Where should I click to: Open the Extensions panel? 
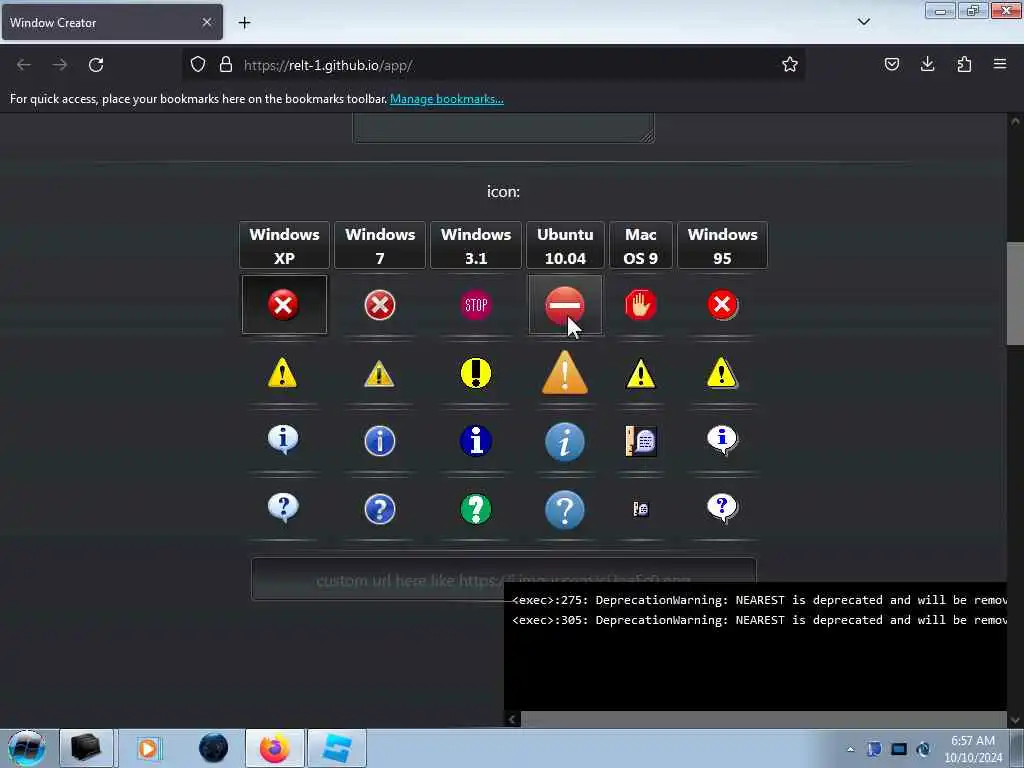click(x=964, y=64)
